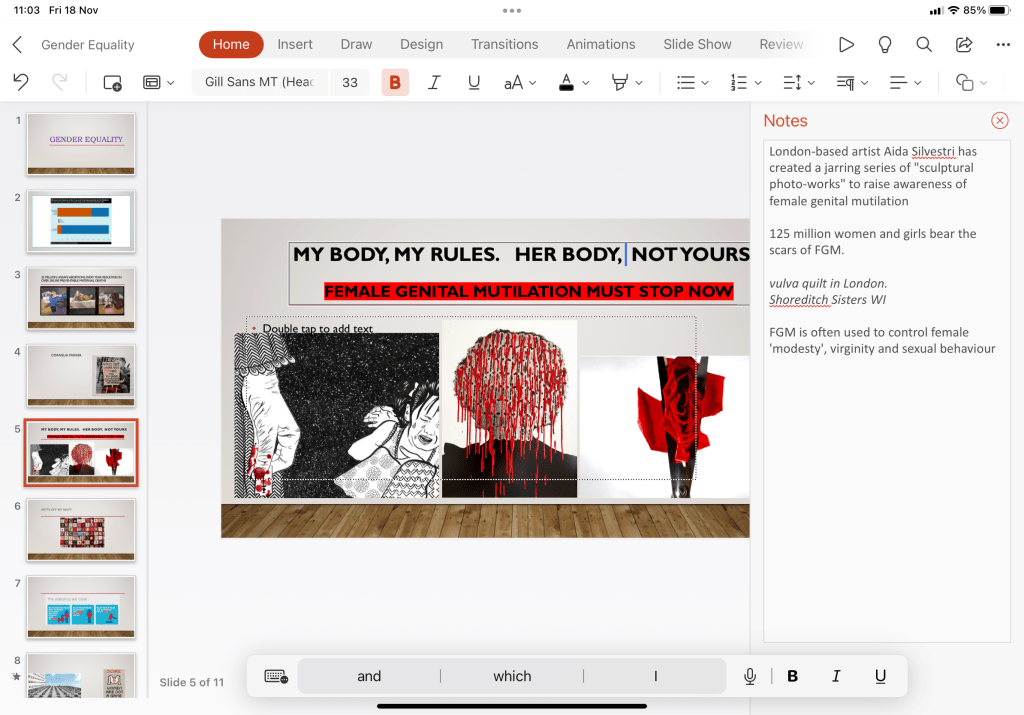Open the Tell Me lightbulb
This screenshot has width=1024, height=715.
(885, 45)
